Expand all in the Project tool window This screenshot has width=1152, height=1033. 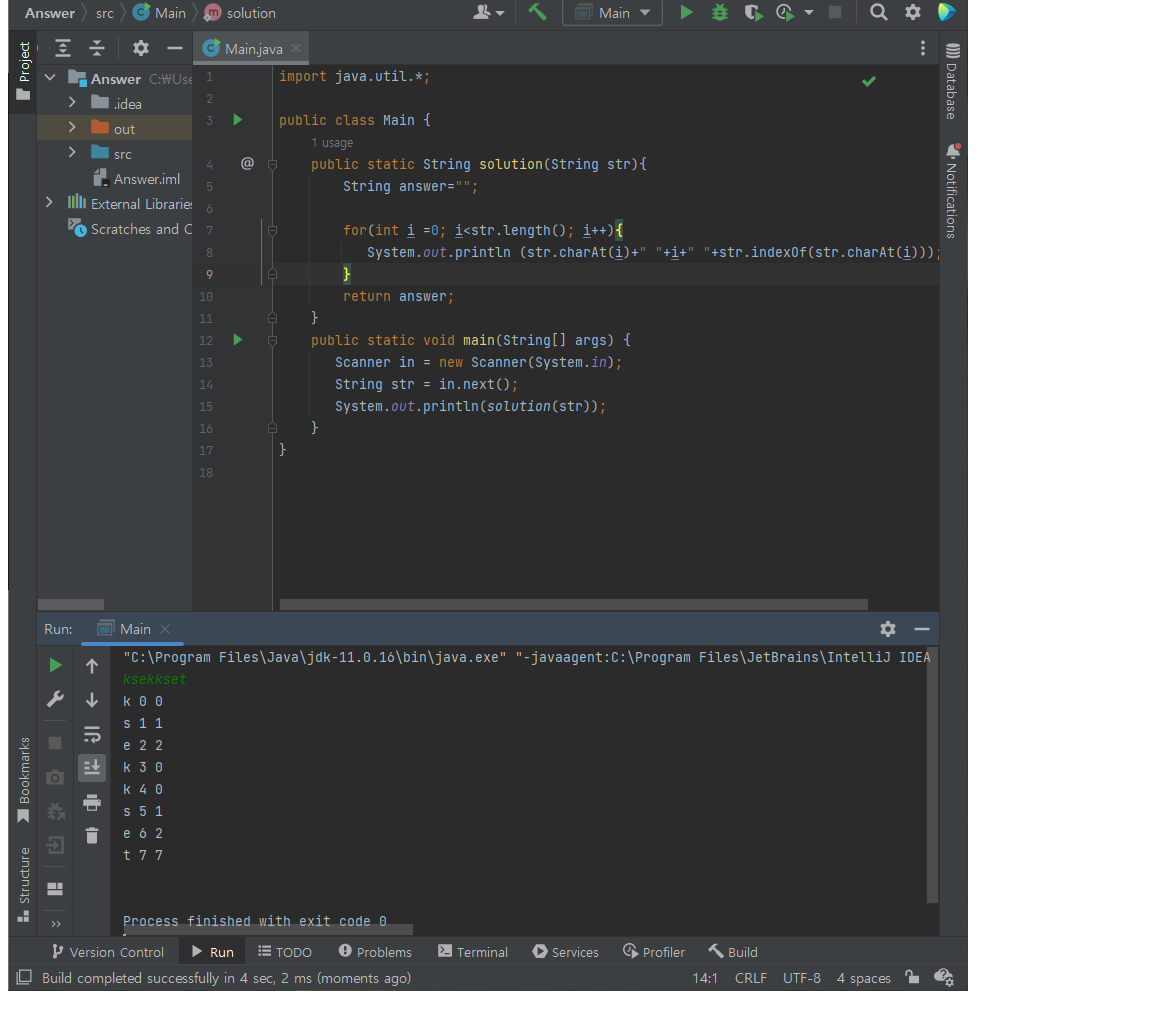point(63,48)
